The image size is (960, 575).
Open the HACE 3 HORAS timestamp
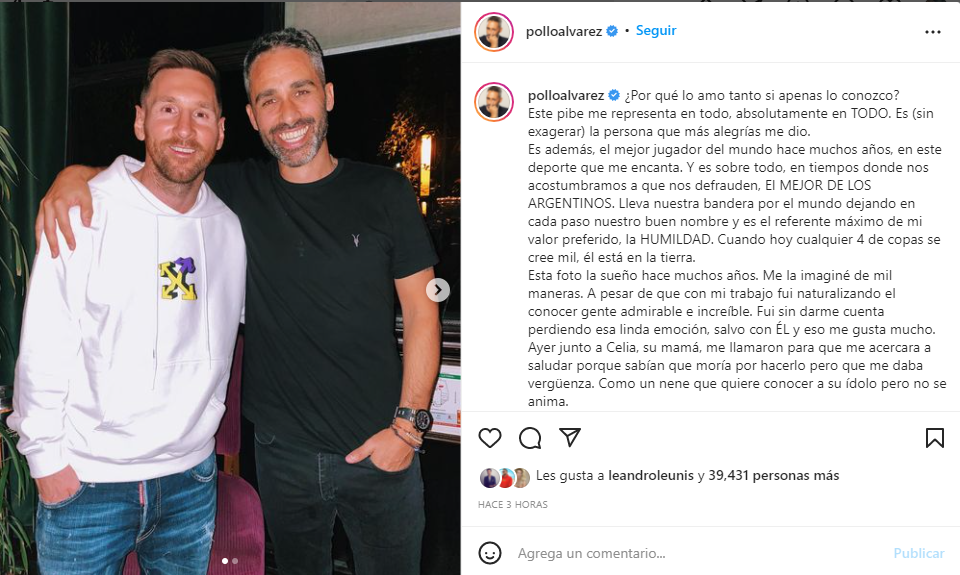click(512, 505)
